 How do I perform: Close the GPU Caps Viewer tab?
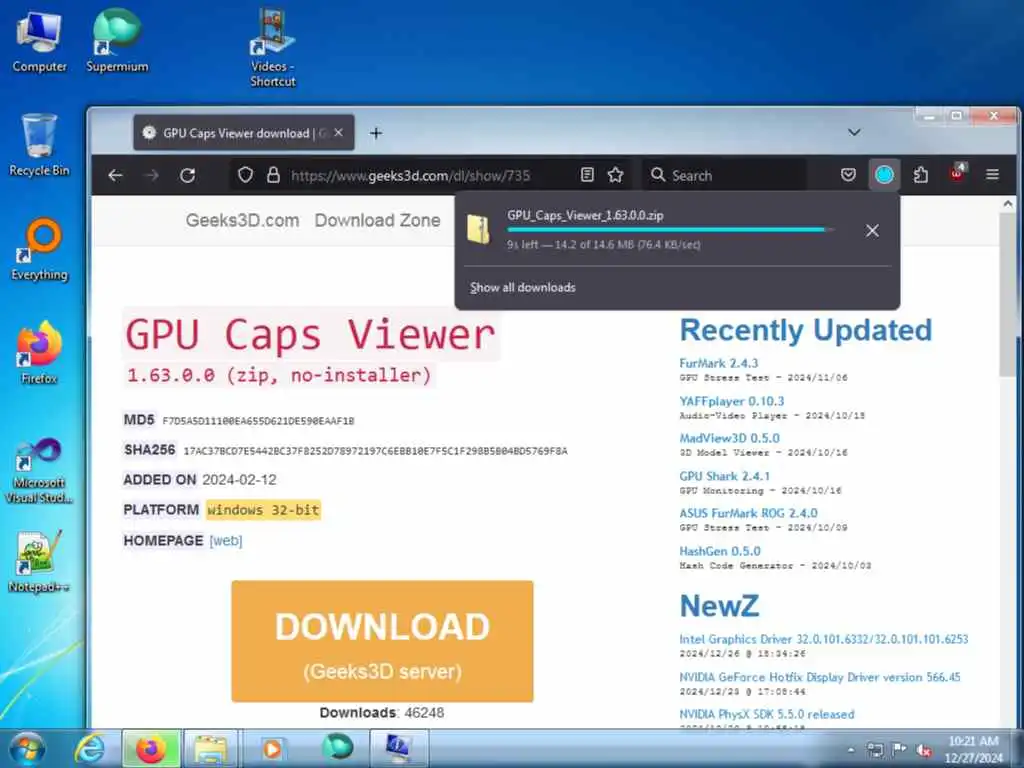[x=338, y=133]
